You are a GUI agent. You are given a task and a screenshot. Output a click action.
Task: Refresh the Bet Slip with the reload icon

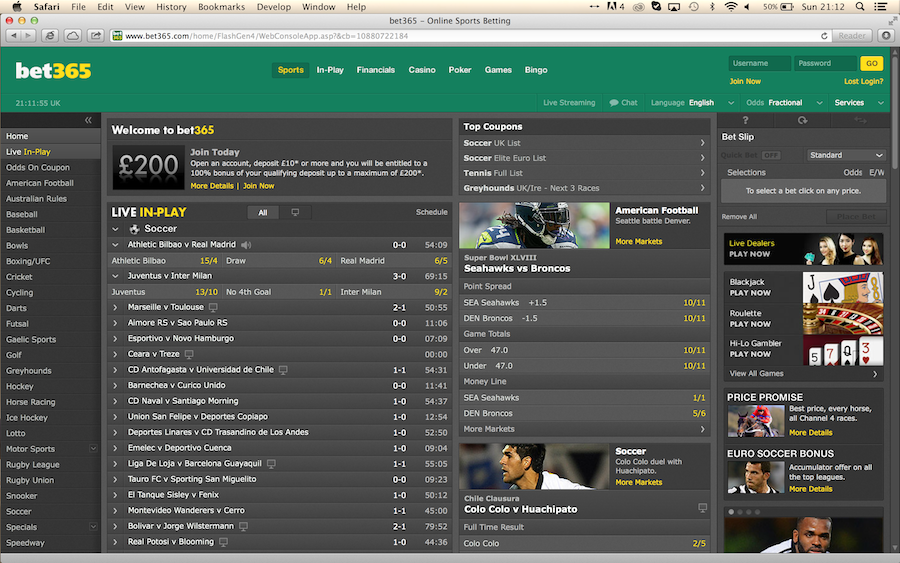click(802, 120)
